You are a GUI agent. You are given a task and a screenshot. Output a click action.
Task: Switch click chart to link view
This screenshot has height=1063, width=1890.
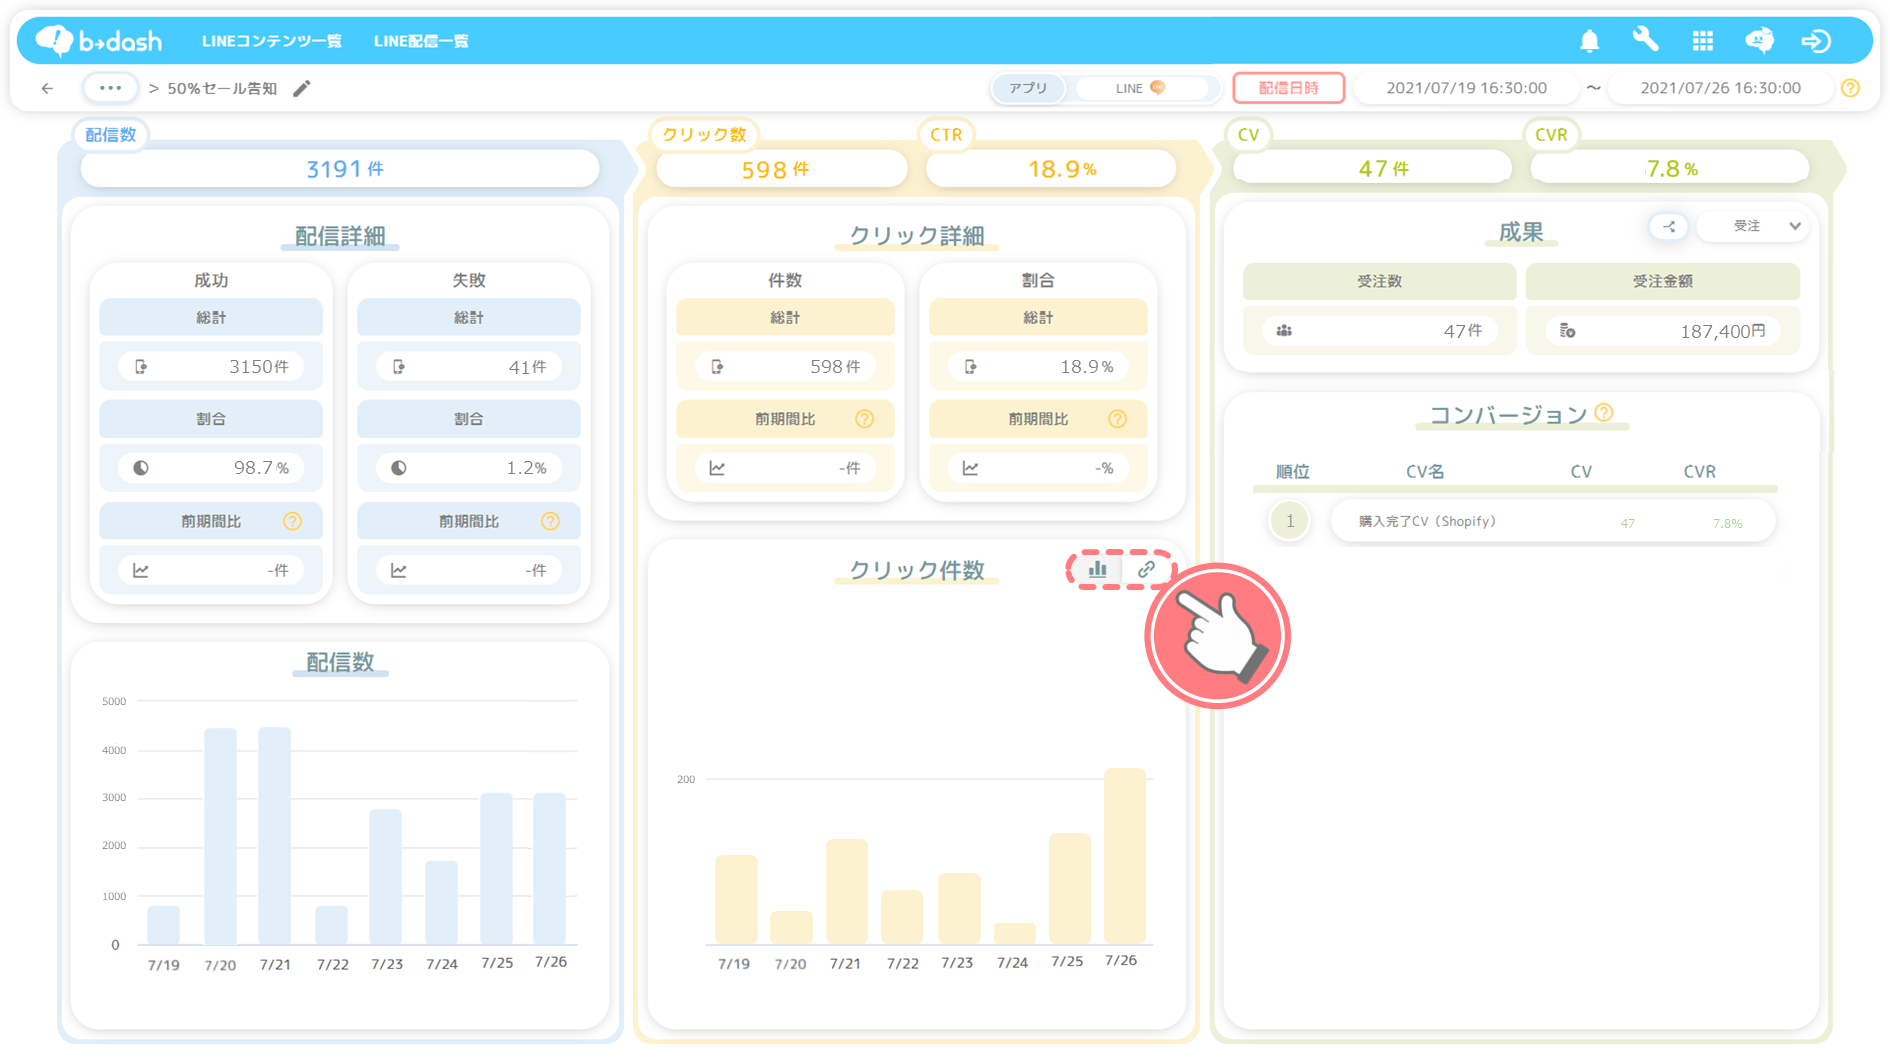point(1146,569)
